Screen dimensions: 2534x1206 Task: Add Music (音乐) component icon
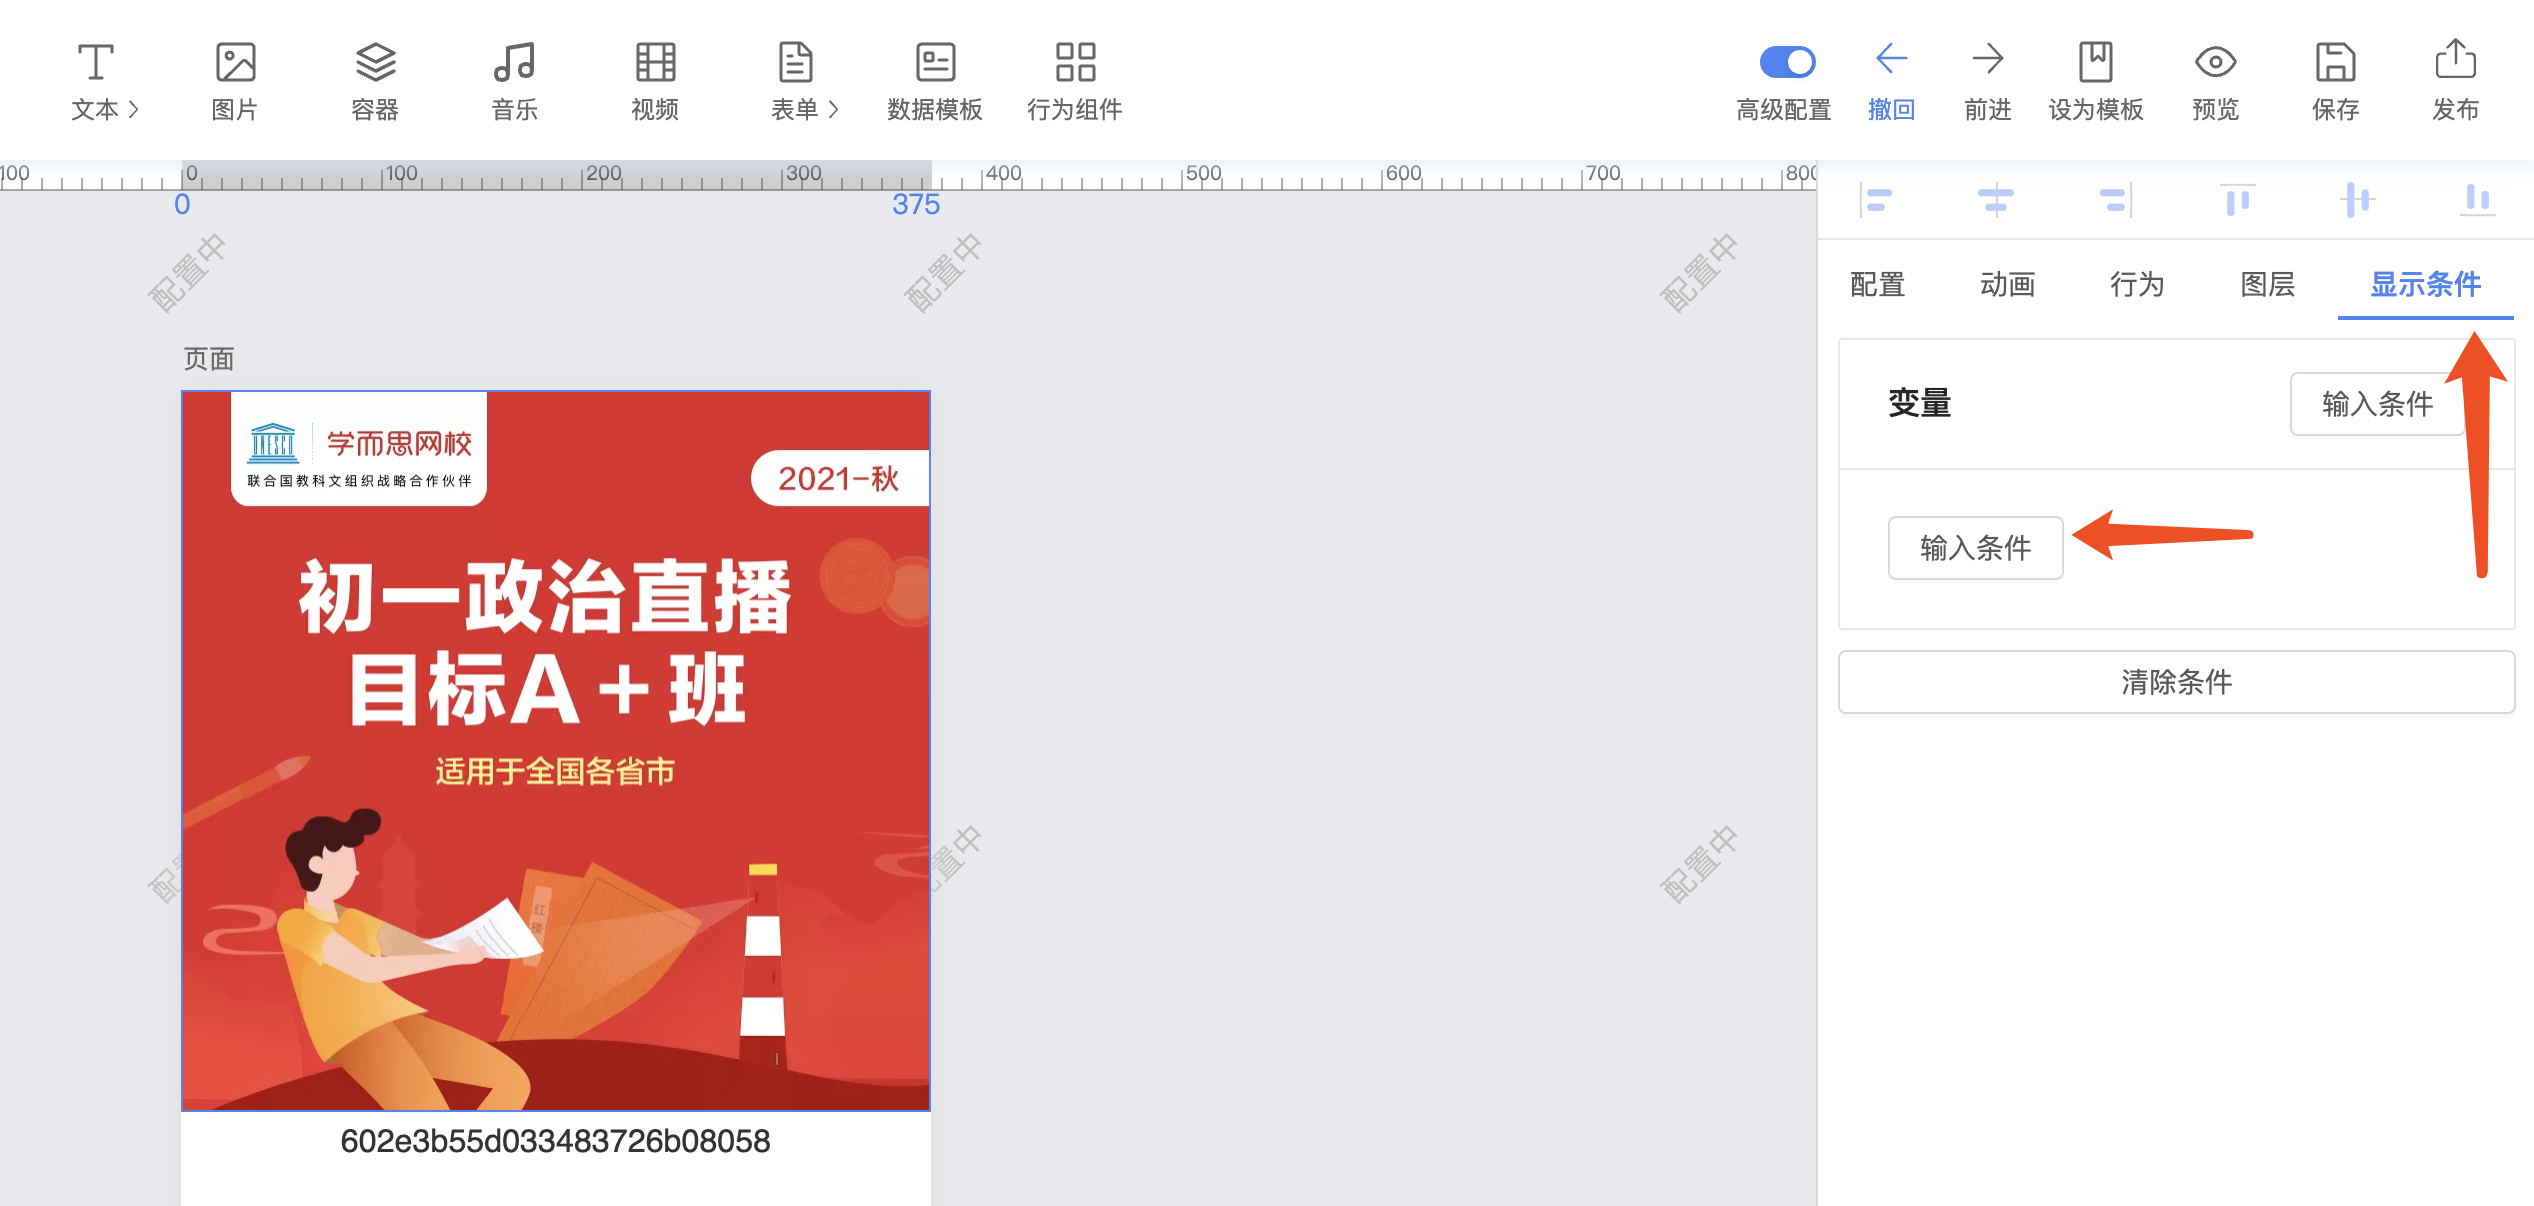tap(514, 62)
